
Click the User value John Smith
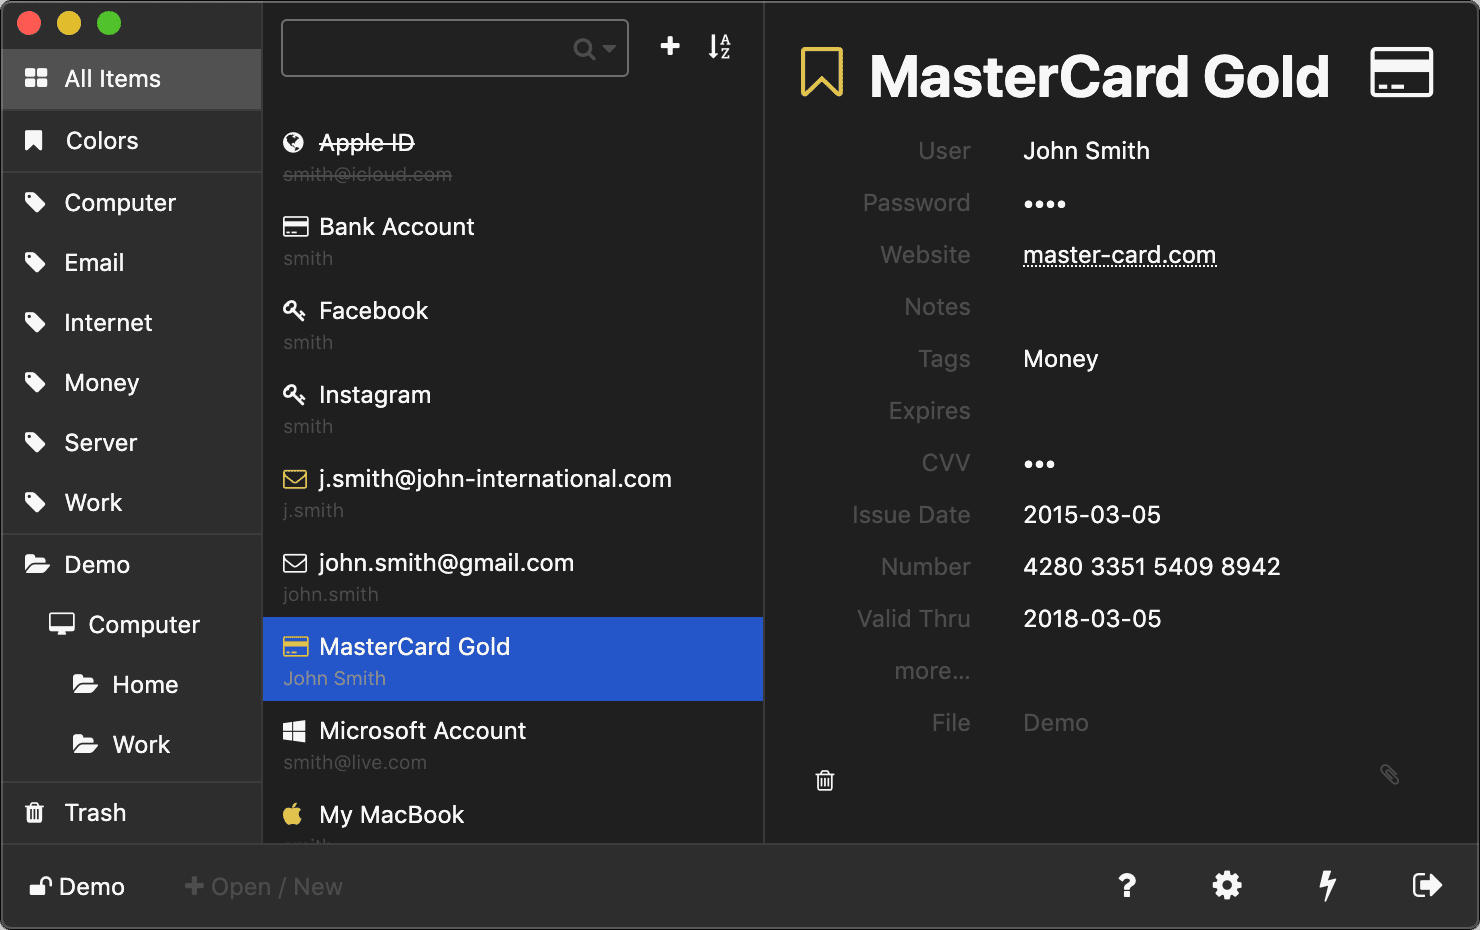[1086, 151]
